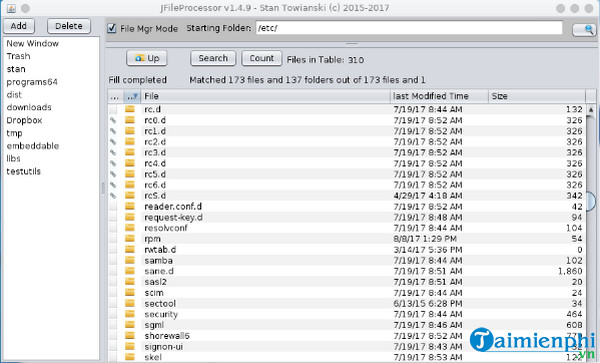Click folder icon for rc6.d

(130, 185)
